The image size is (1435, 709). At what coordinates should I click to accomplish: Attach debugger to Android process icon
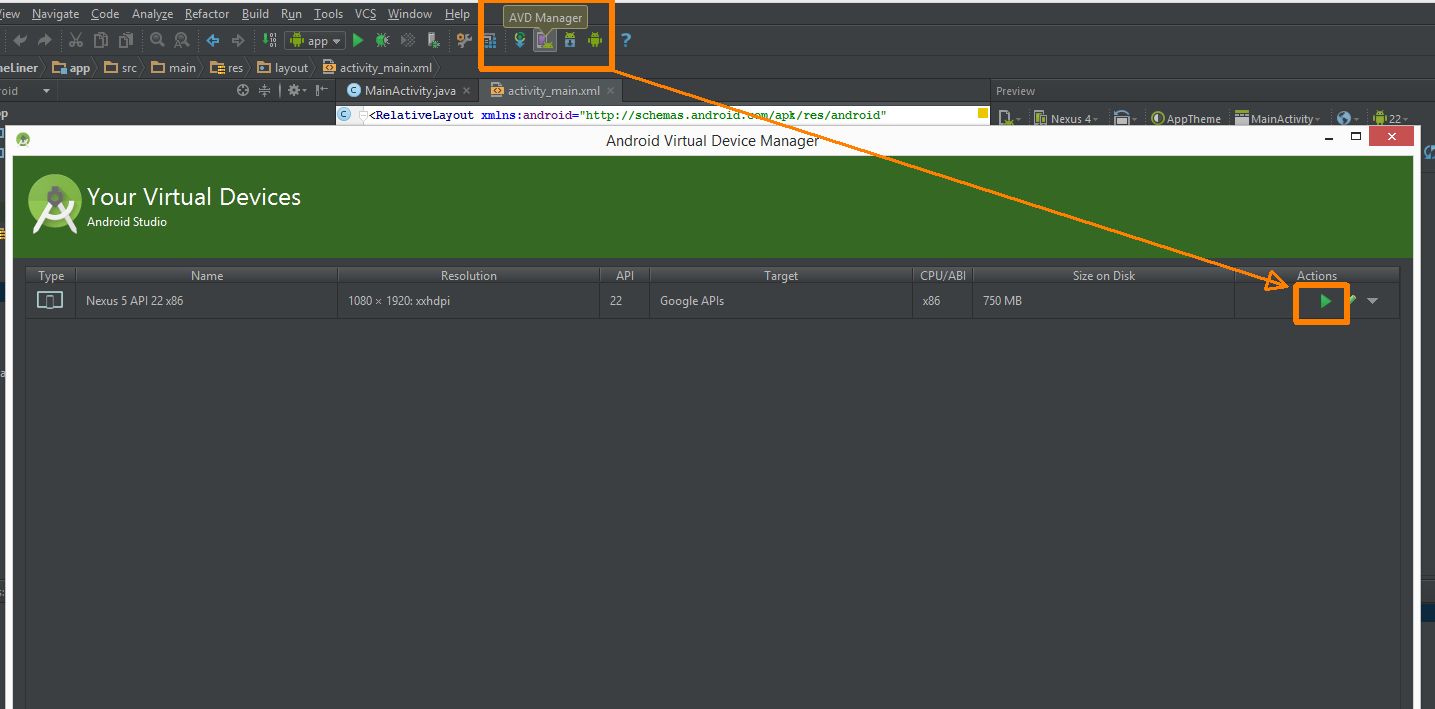coord(433,40)
